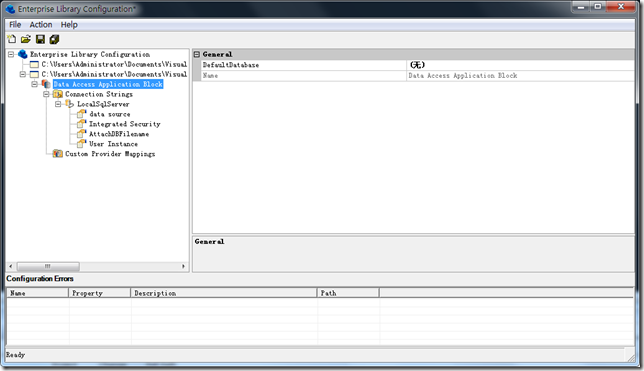Select the Custom Provider Mappings tree item

(110, 154)
